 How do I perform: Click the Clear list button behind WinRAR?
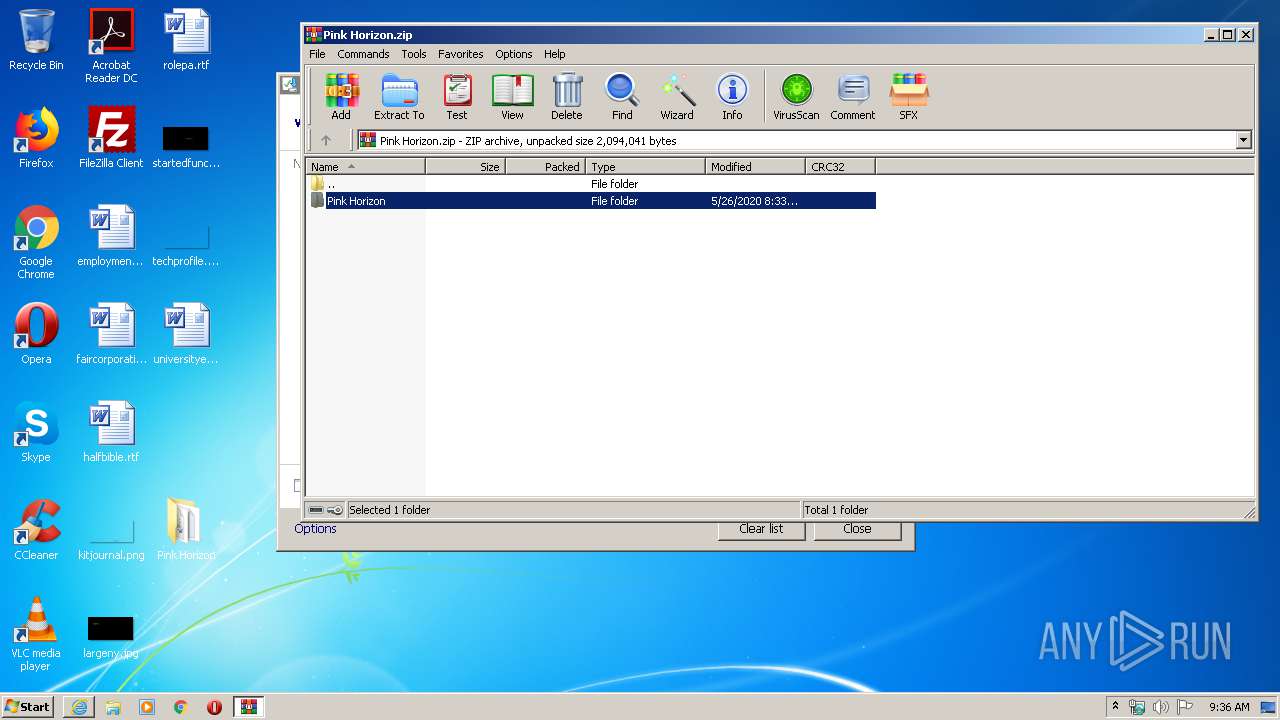pos(761,529)
